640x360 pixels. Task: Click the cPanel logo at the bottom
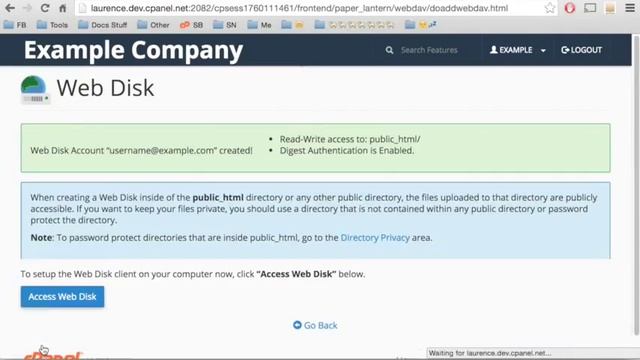click(x=53, y=356)
